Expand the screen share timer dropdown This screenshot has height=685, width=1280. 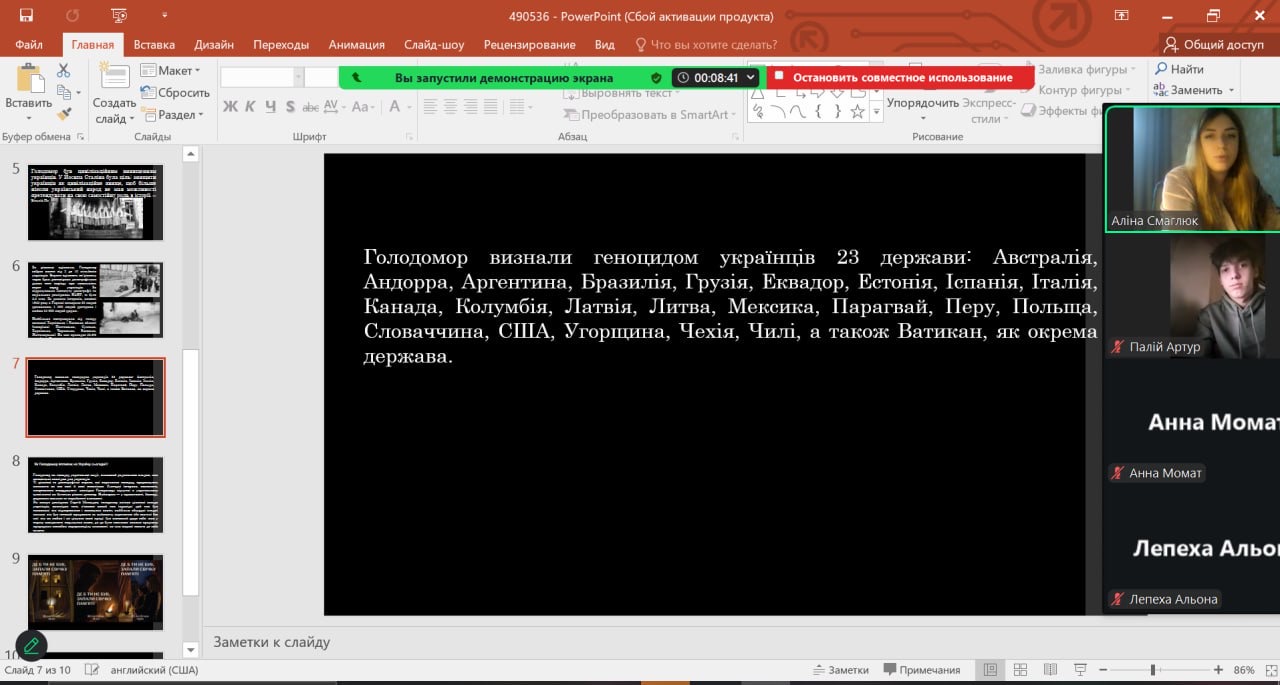751,78
